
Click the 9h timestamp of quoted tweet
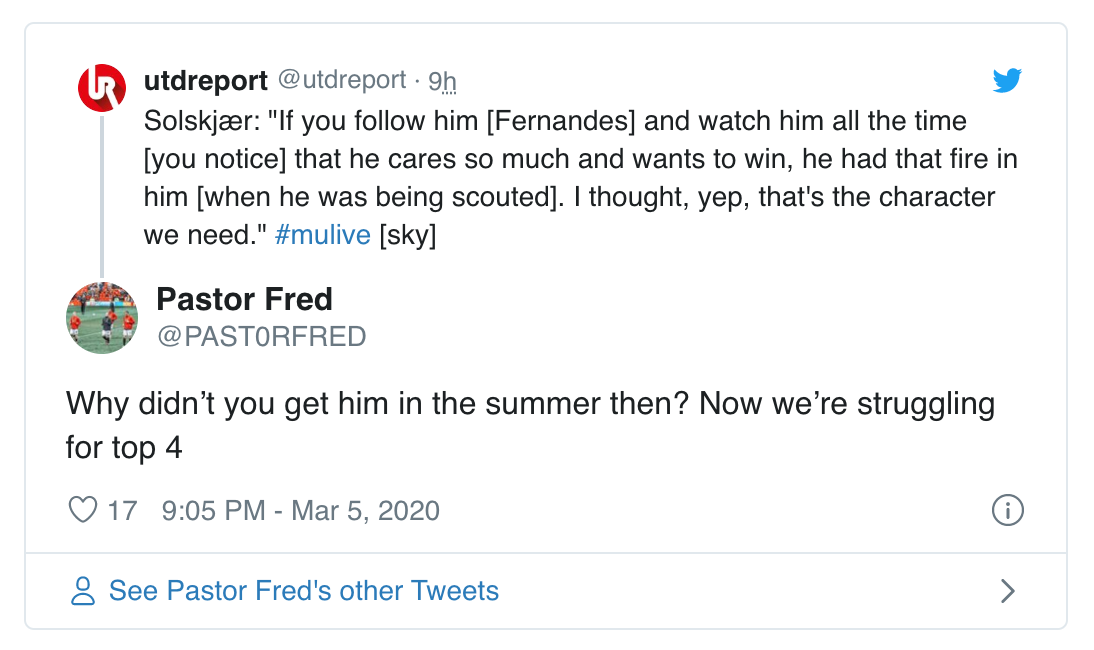click(442, 80)
